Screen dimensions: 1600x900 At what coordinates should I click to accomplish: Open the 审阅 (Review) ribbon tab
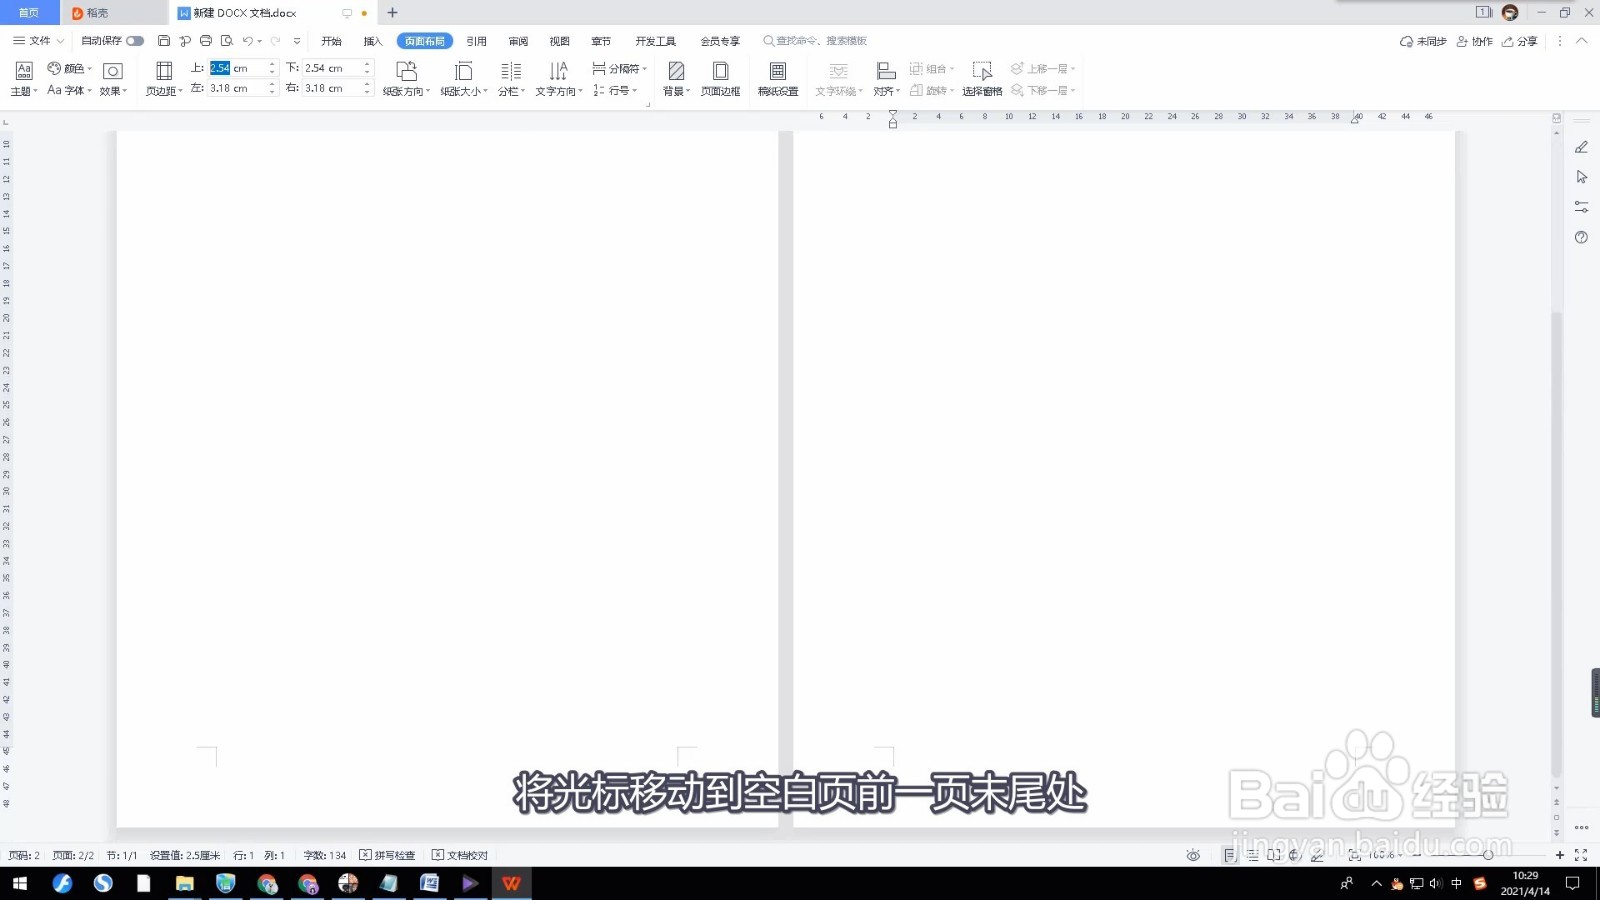pyautogui.click(x=517, y=40)
